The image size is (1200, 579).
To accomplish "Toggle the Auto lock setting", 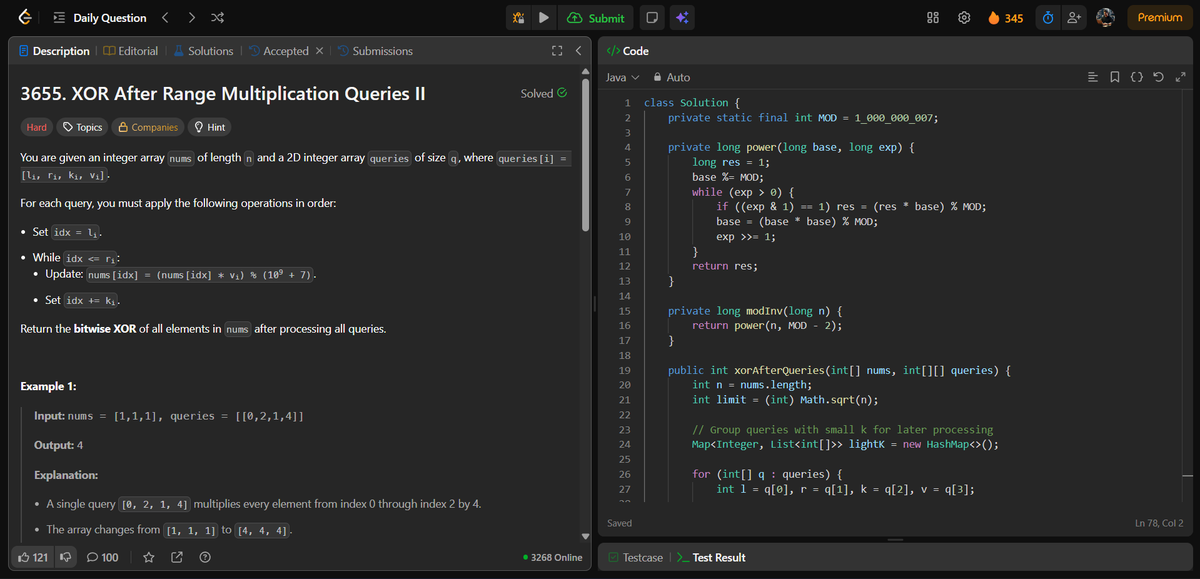I will (671, 77).
